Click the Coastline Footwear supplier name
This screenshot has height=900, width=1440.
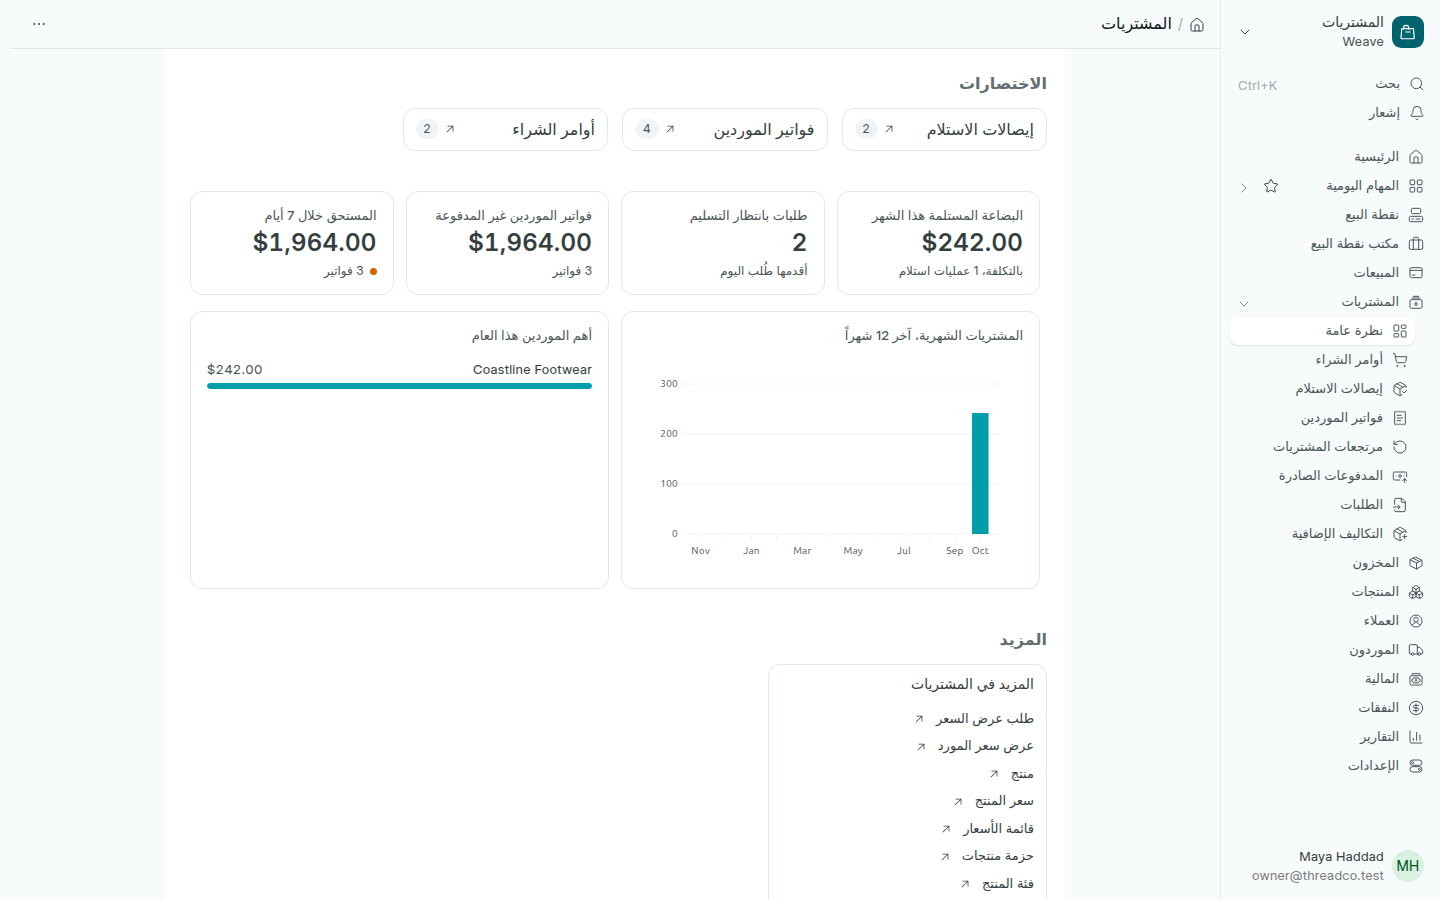532,370
